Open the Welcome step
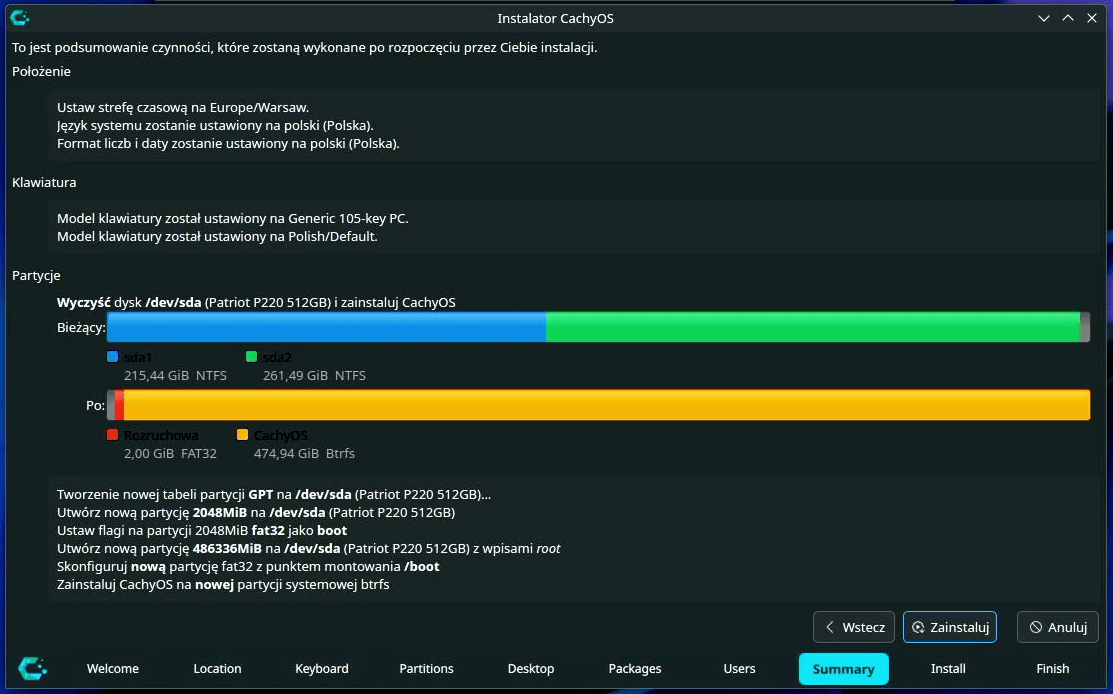Image resolution: width=1113 pixels, height=694 pixels. [113, 668]
